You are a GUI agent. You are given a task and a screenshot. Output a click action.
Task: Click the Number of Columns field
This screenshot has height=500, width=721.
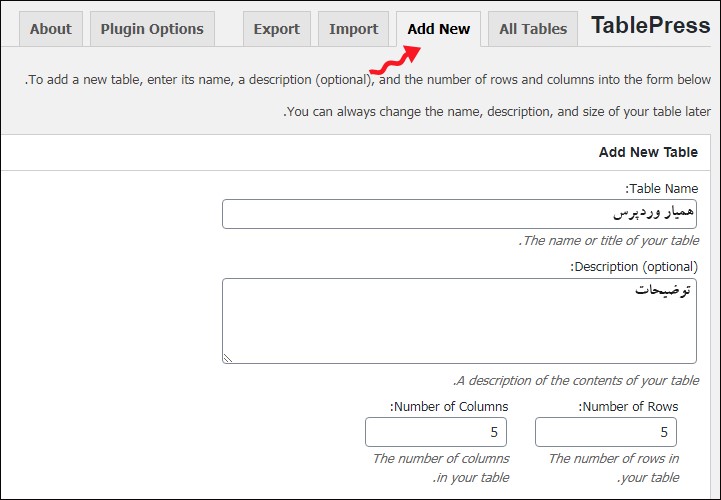[436, 432]
